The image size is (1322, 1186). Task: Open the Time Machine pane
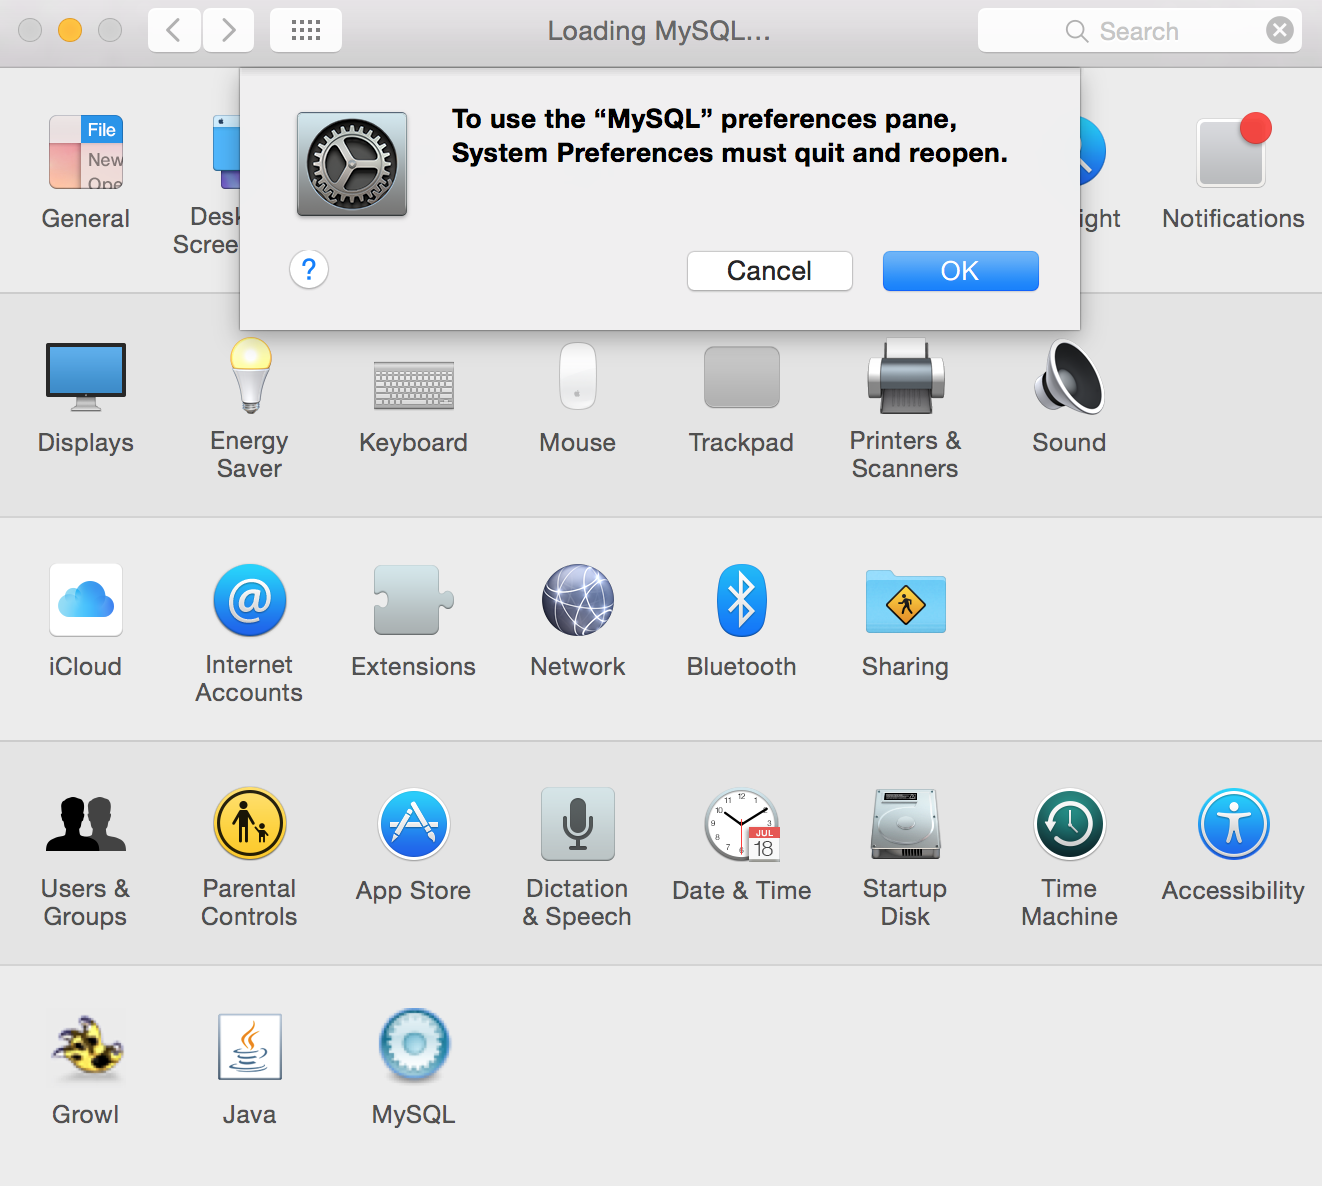[x=1068, y=824]
